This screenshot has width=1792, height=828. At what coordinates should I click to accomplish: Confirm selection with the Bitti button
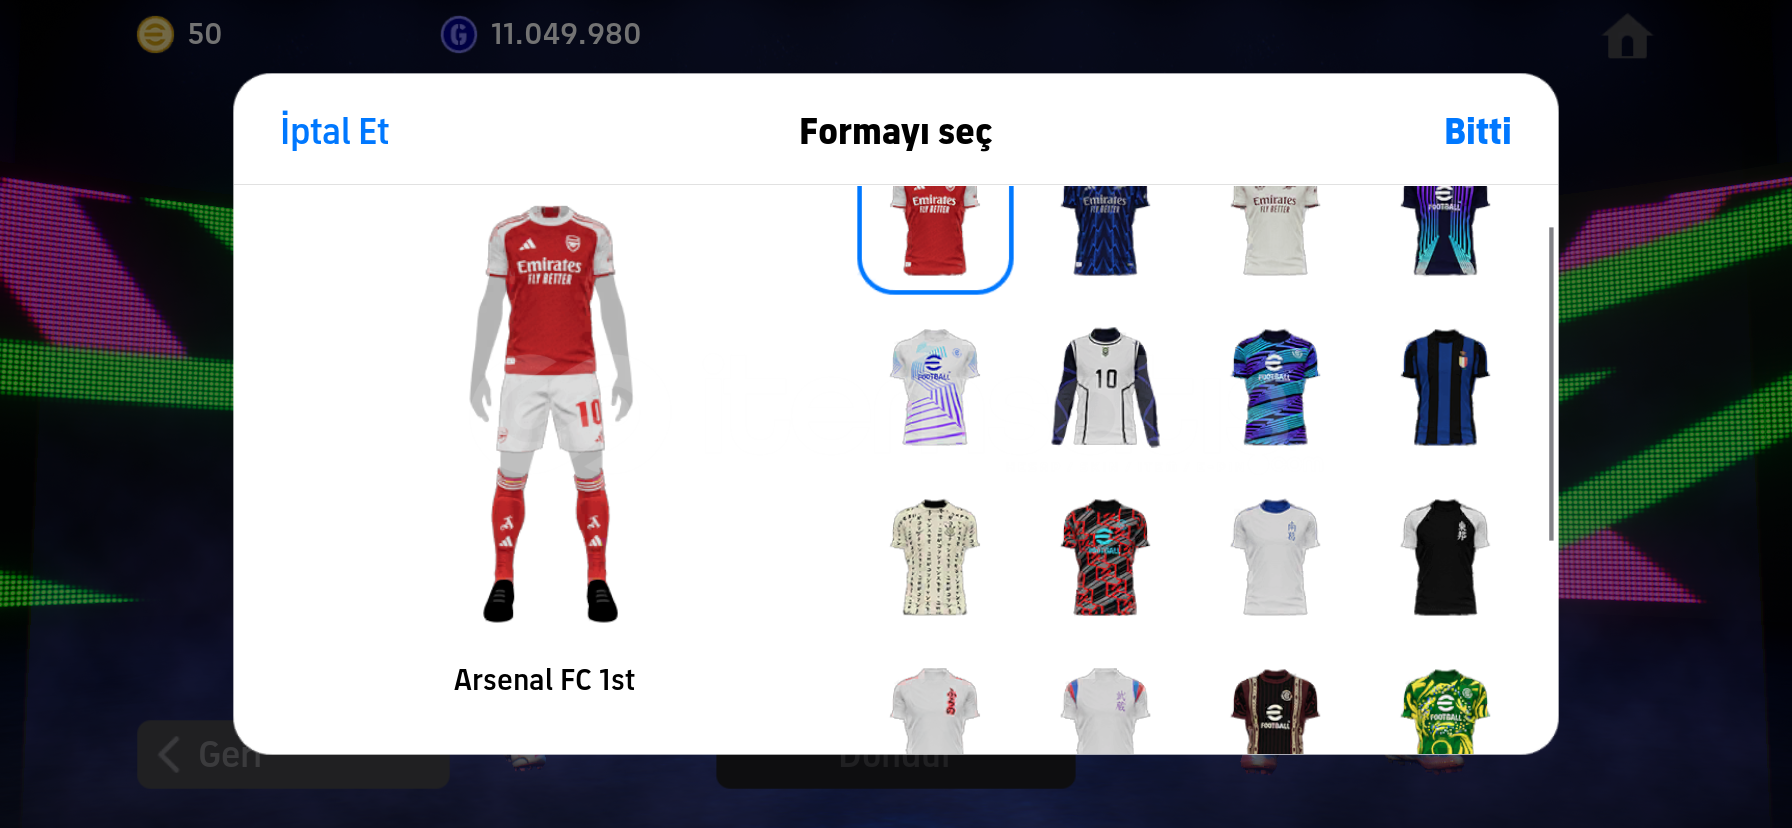coord(1477,131)
